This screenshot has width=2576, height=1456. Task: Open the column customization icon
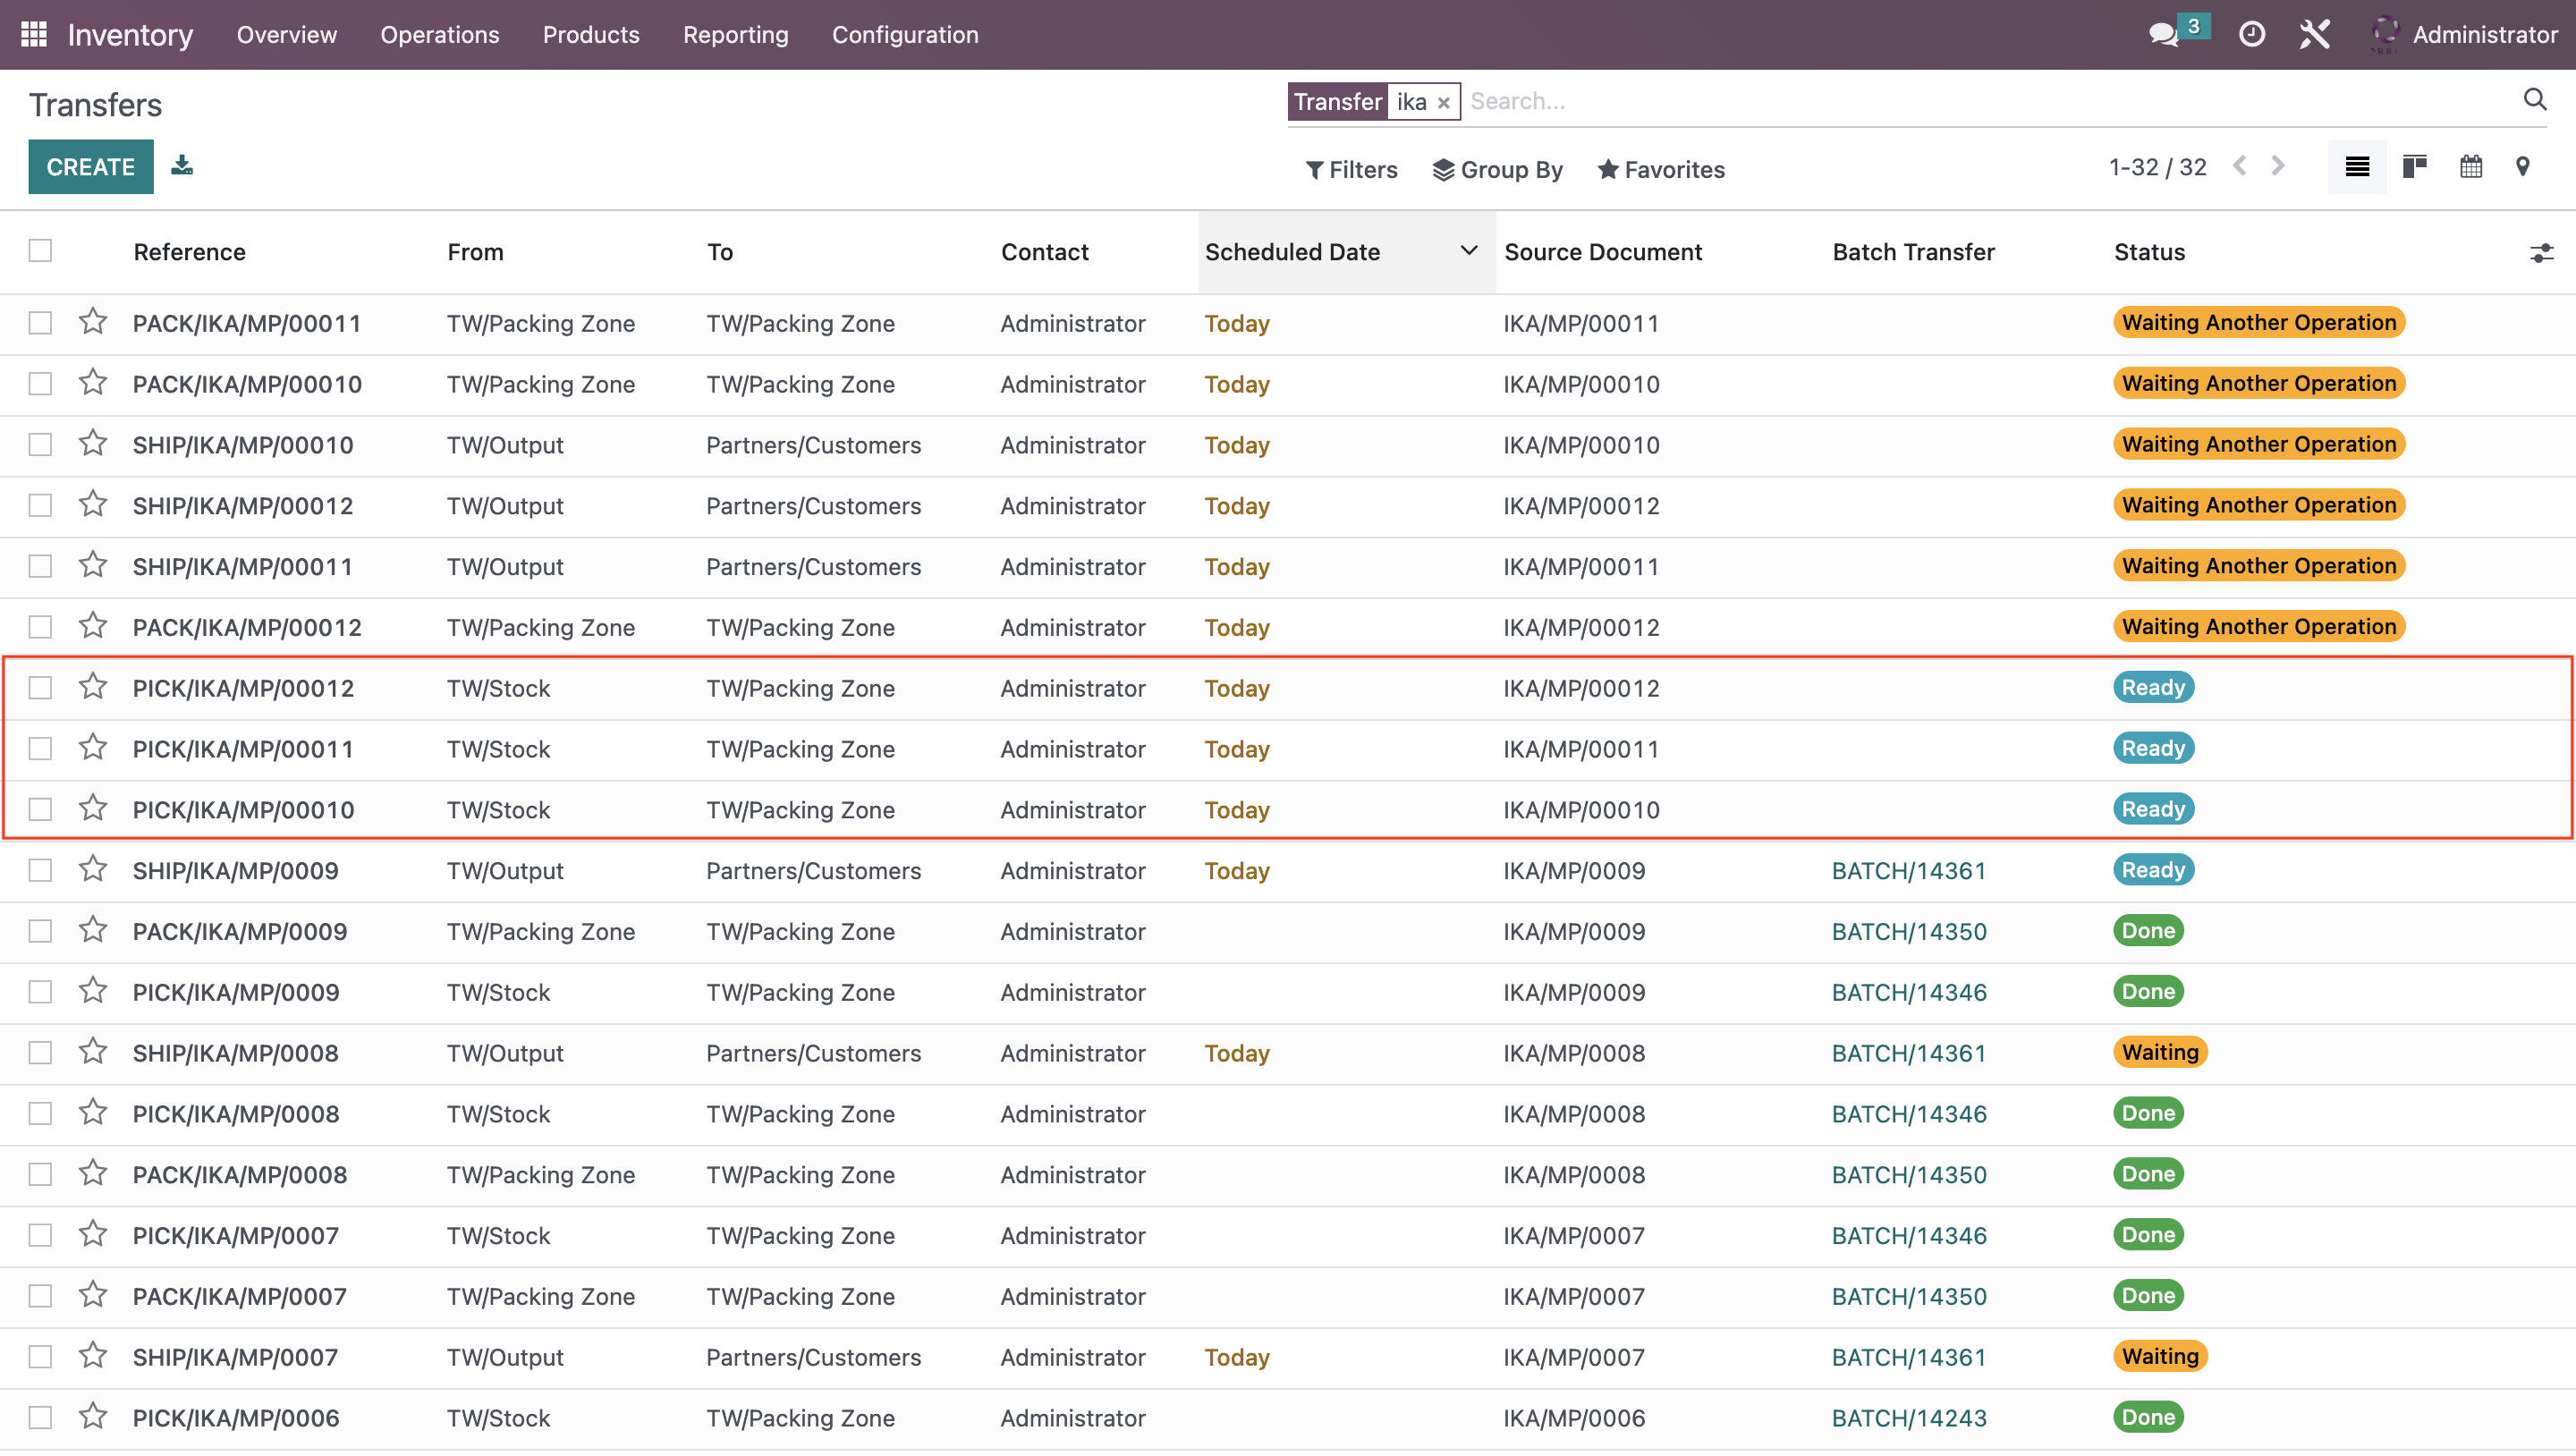click(x=2542, y=253)
